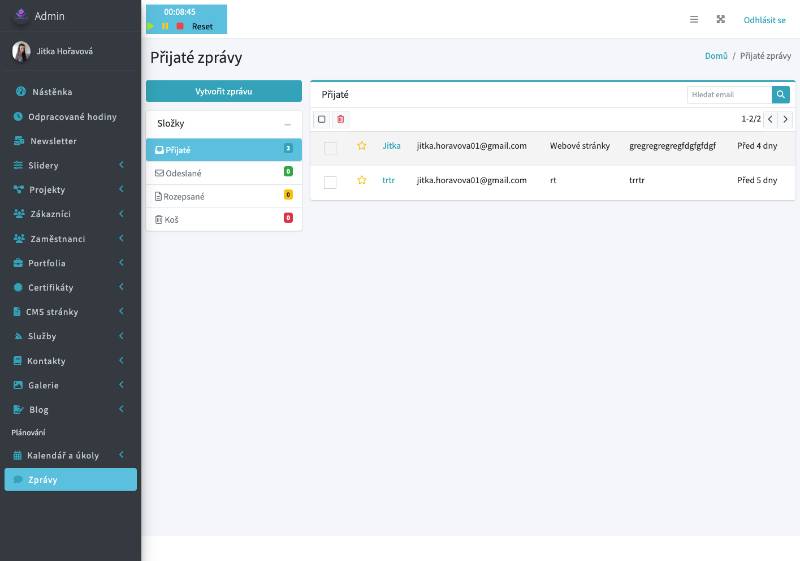Toggle the sidebar with the hamburger icon
The image size is (800, 561).
coord(694,19)
